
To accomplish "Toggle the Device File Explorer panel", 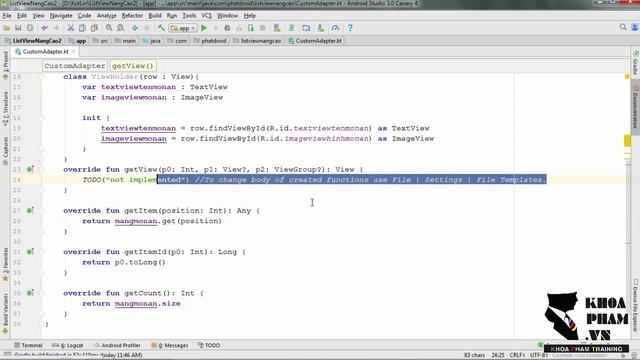I will [x=636, y=304].
